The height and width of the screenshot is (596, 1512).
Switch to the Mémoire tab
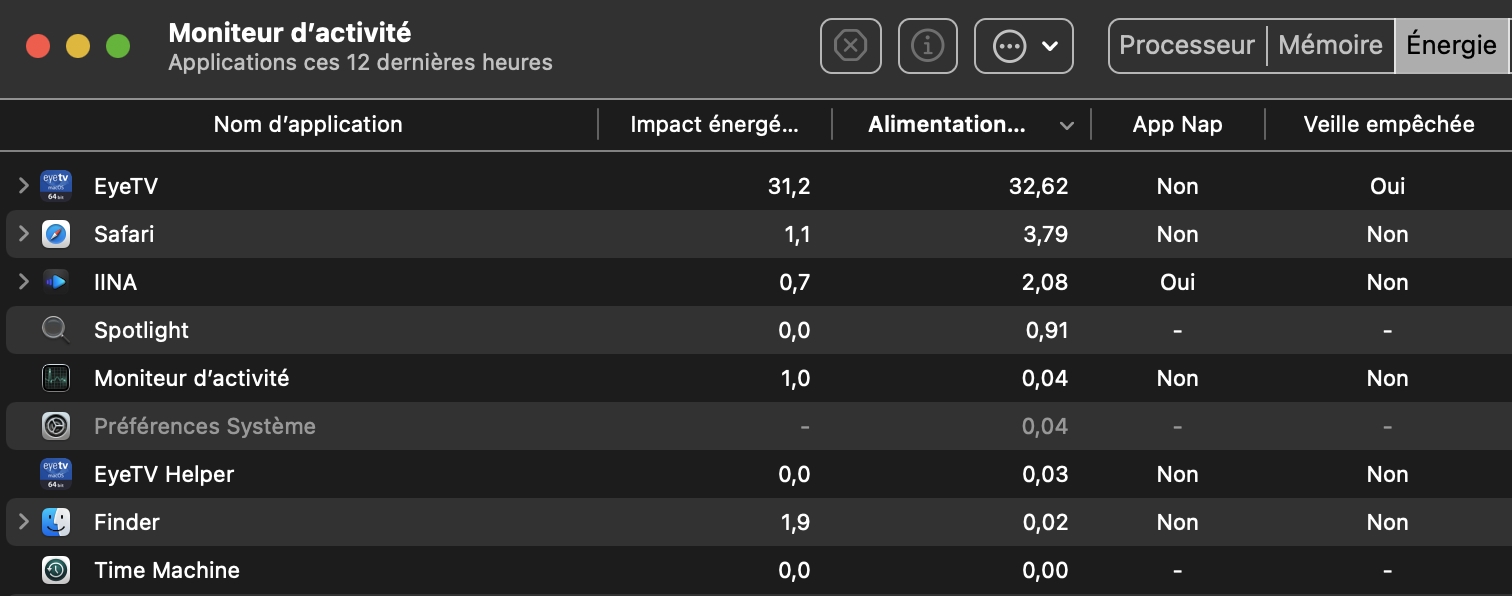tap(1330, 46)
